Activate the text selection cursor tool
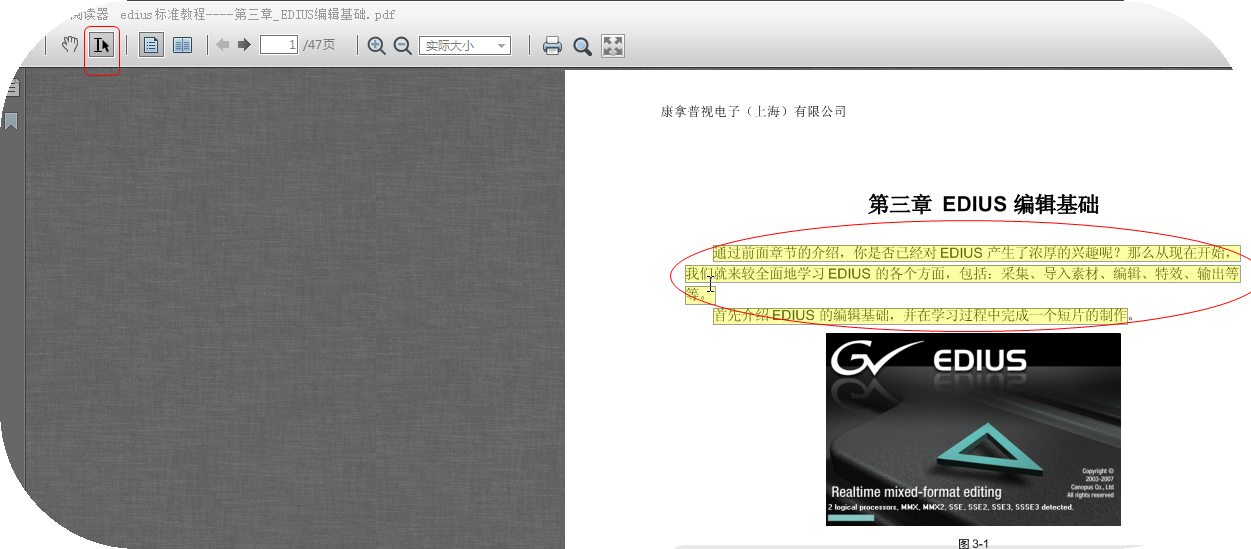Viewport: 1251px width, 549px height. (x=102, y=45)
